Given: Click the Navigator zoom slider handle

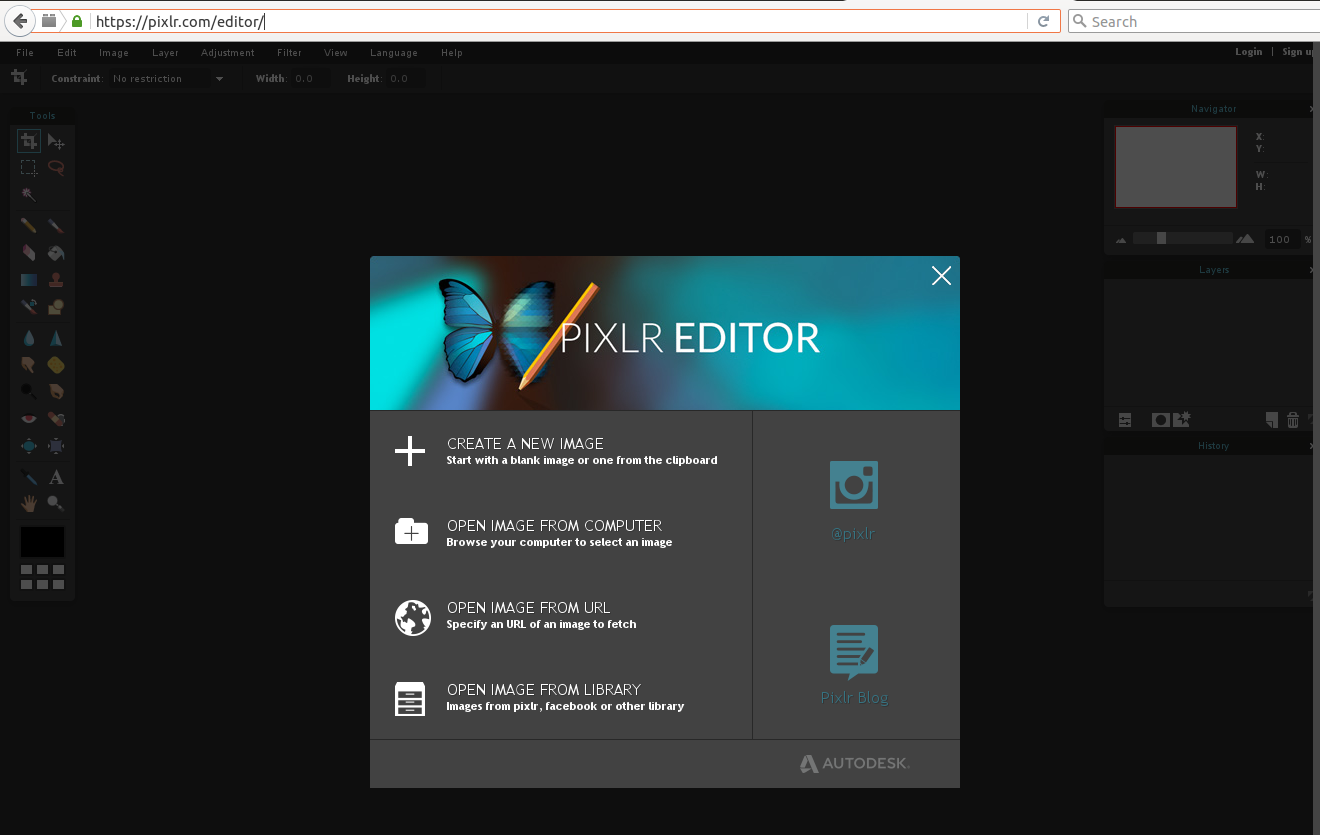Looking at the screenshot, I should pos(1161,239).
